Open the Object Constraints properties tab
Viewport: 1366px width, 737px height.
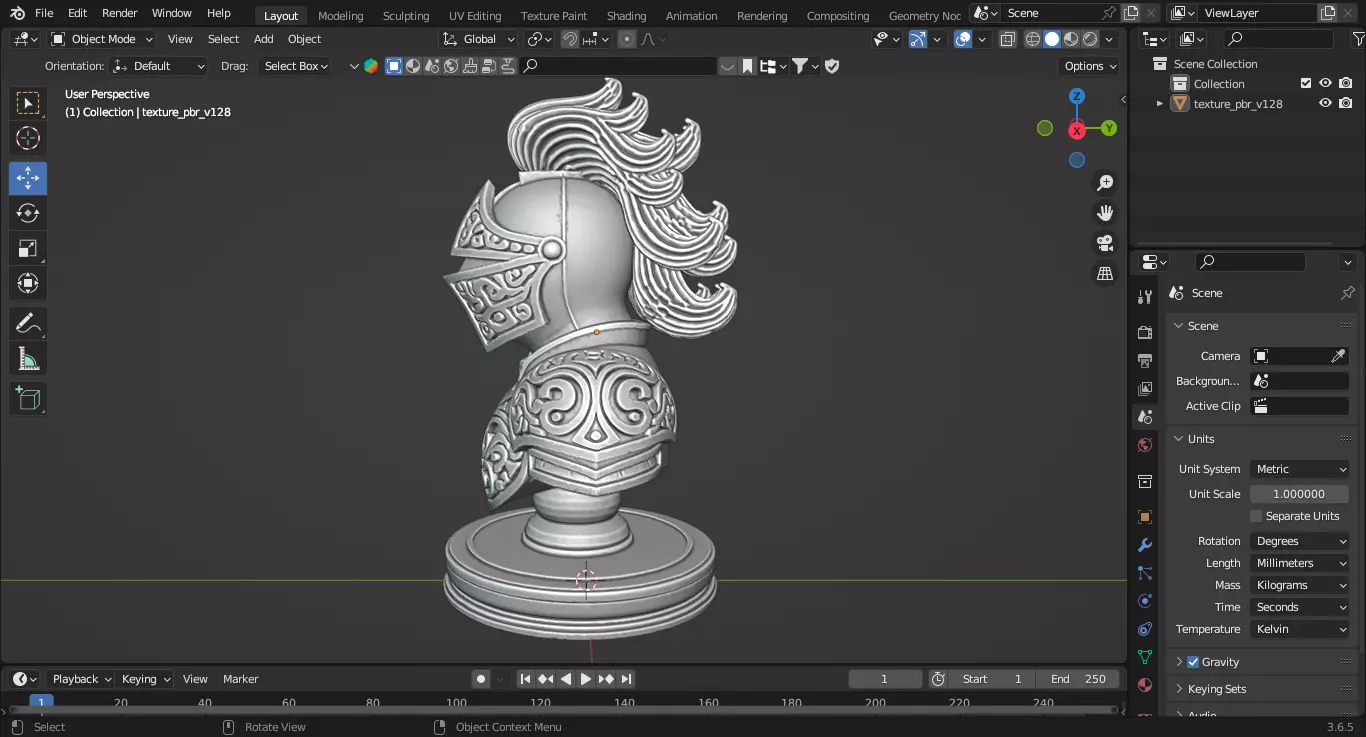[1145, 629]
